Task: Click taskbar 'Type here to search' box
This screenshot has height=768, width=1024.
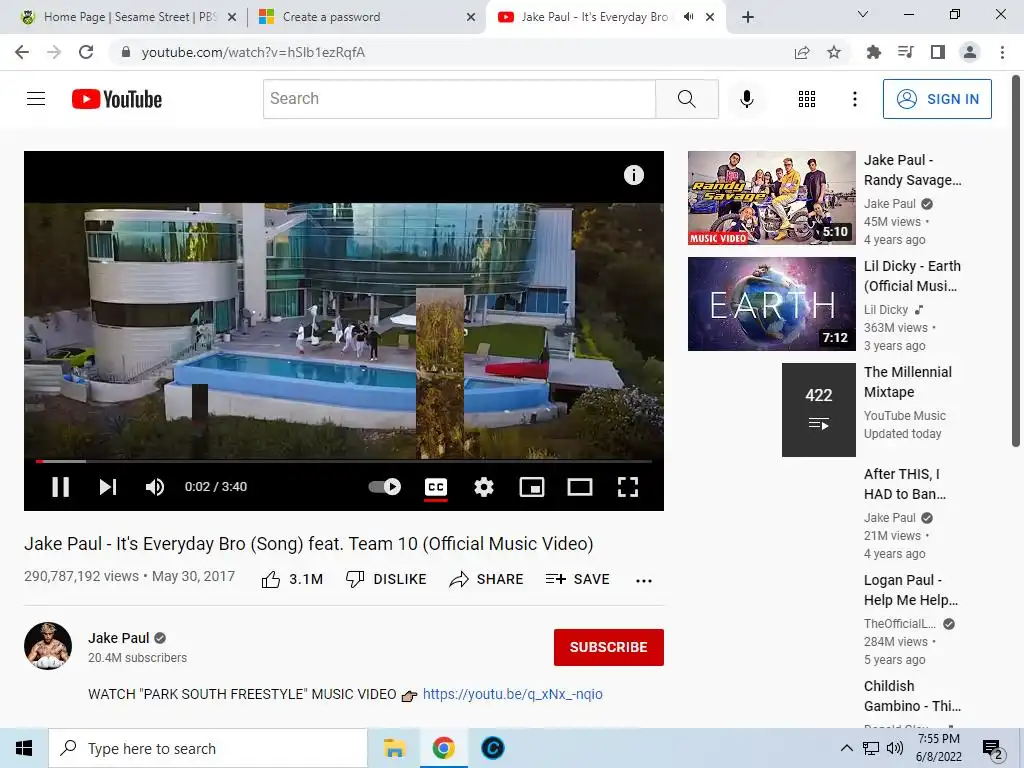Action: point(208,748)
